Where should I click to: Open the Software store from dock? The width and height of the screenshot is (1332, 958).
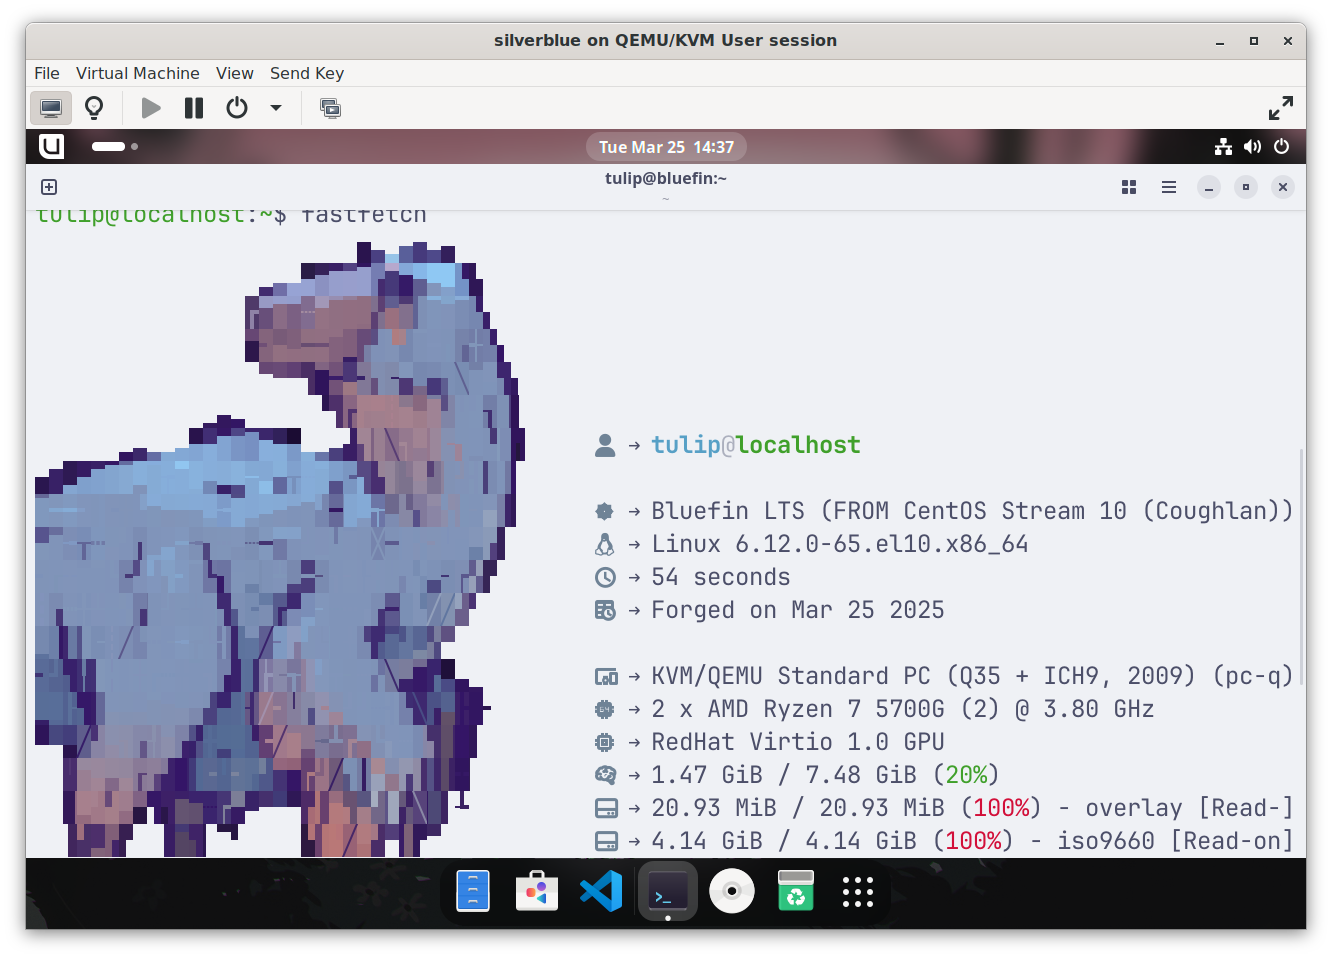[537, 891]
